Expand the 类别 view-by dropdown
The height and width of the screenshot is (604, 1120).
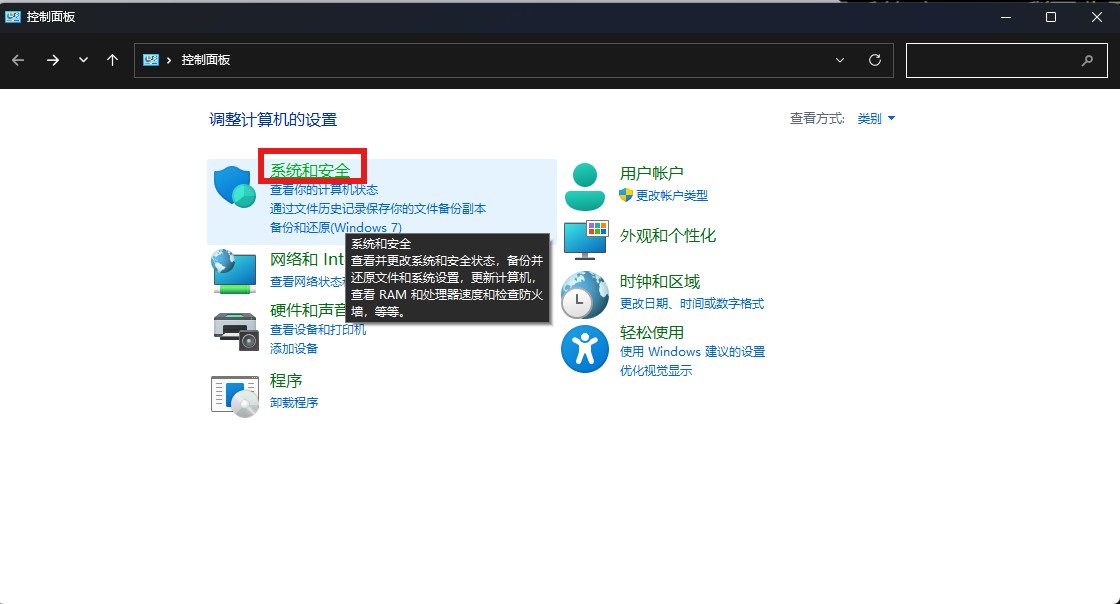point(876,119)
